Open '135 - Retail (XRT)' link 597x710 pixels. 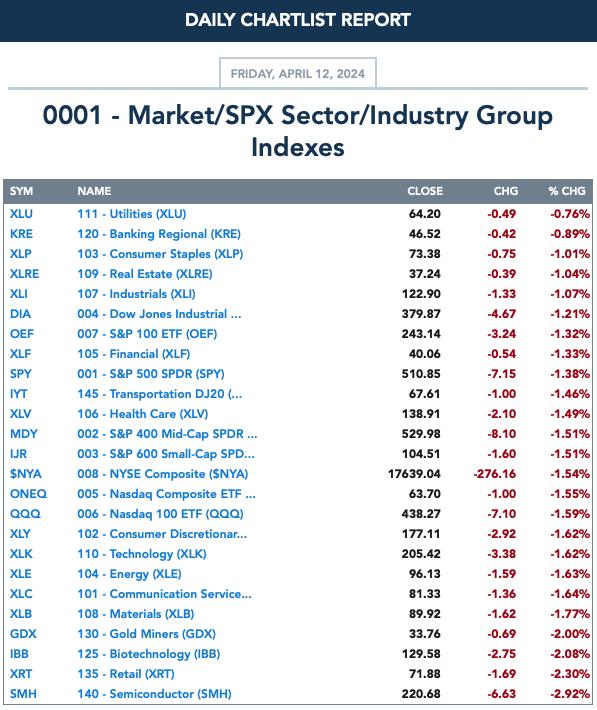(126, 674)
